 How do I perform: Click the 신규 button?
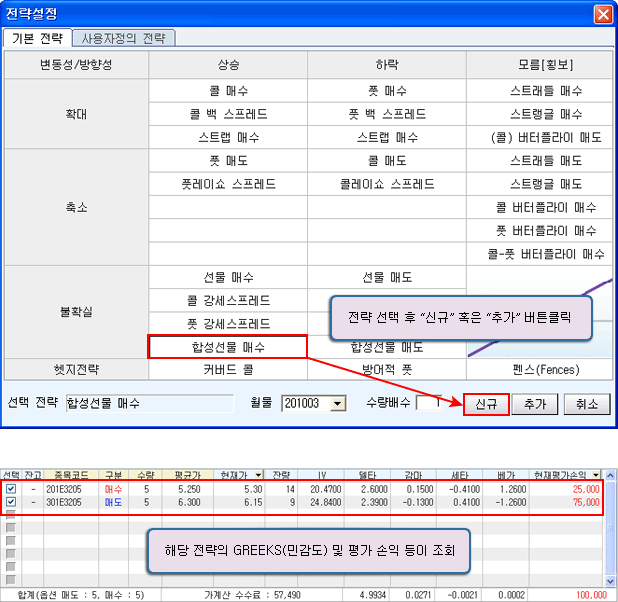[487, 403]
